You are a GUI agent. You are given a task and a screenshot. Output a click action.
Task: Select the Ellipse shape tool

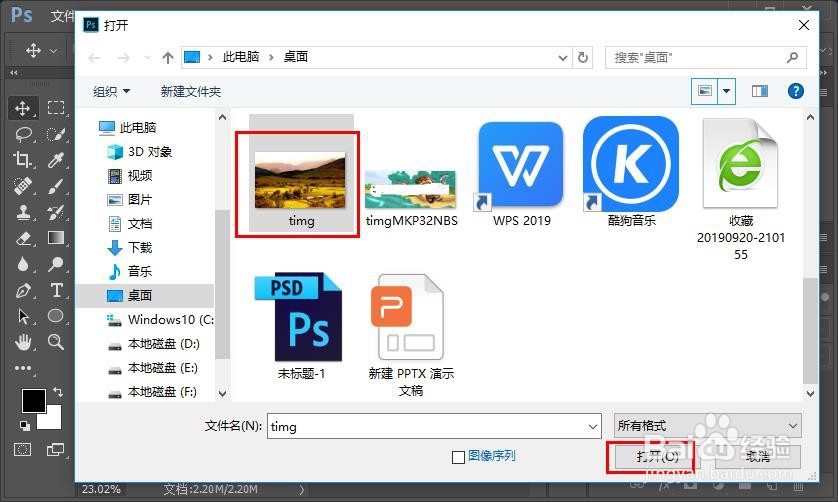tap(56, 316)
